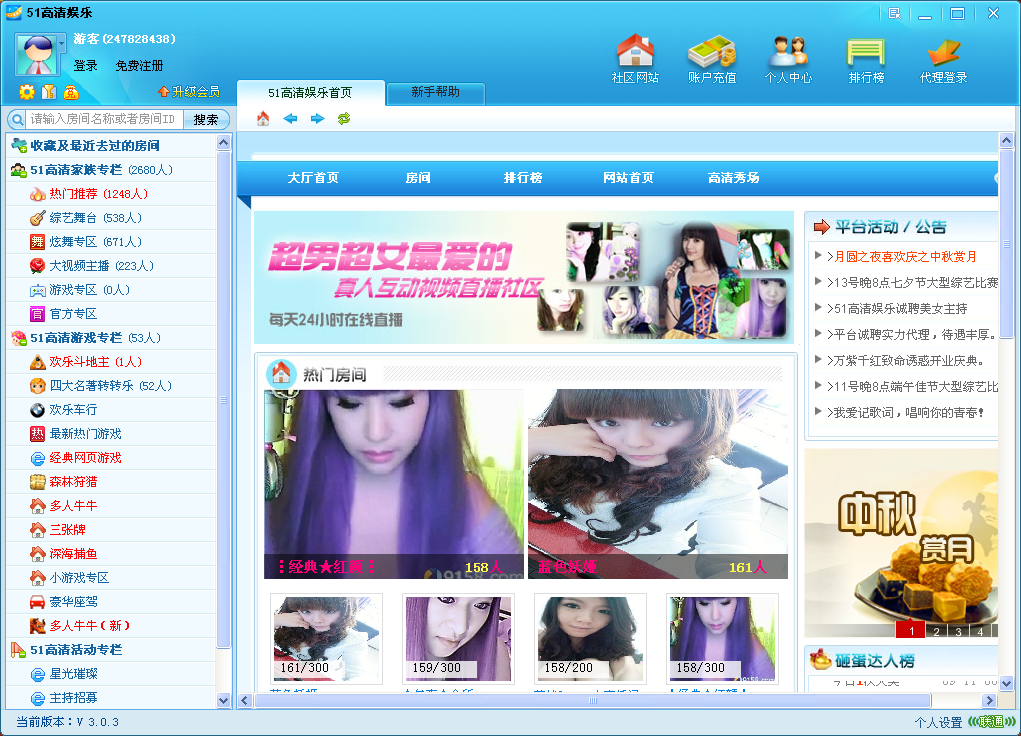1021x736 pixels.
Task: Click the browser home icon
Action: pyautogui.click(x=263, y=119)
